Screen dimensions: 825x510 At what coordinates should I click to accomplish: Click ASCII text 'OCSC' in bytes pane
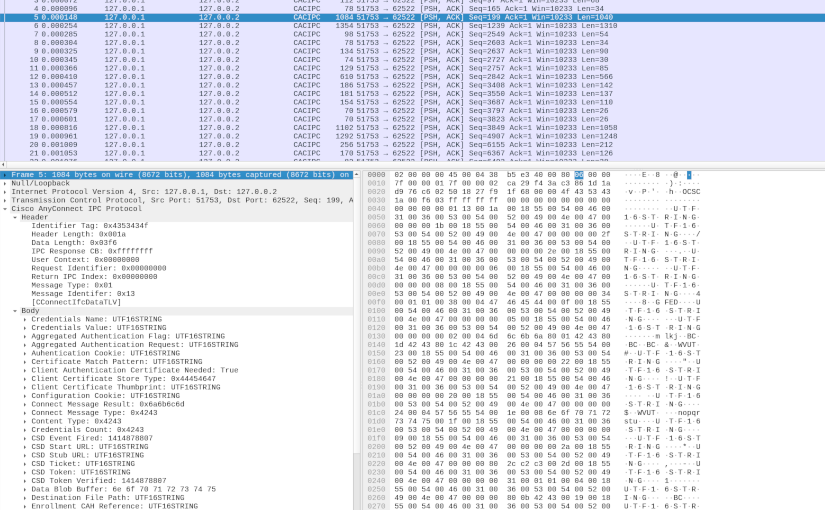coord(691,192)
